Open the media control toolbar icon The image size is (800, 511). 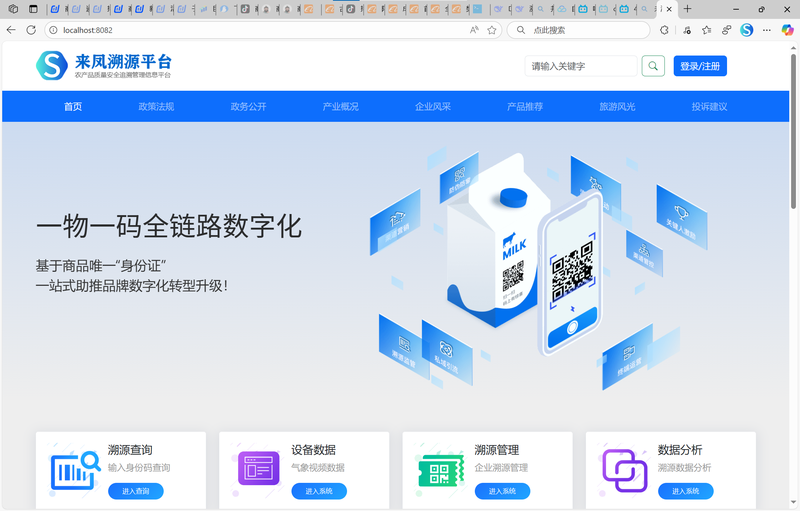coord(687,30)
